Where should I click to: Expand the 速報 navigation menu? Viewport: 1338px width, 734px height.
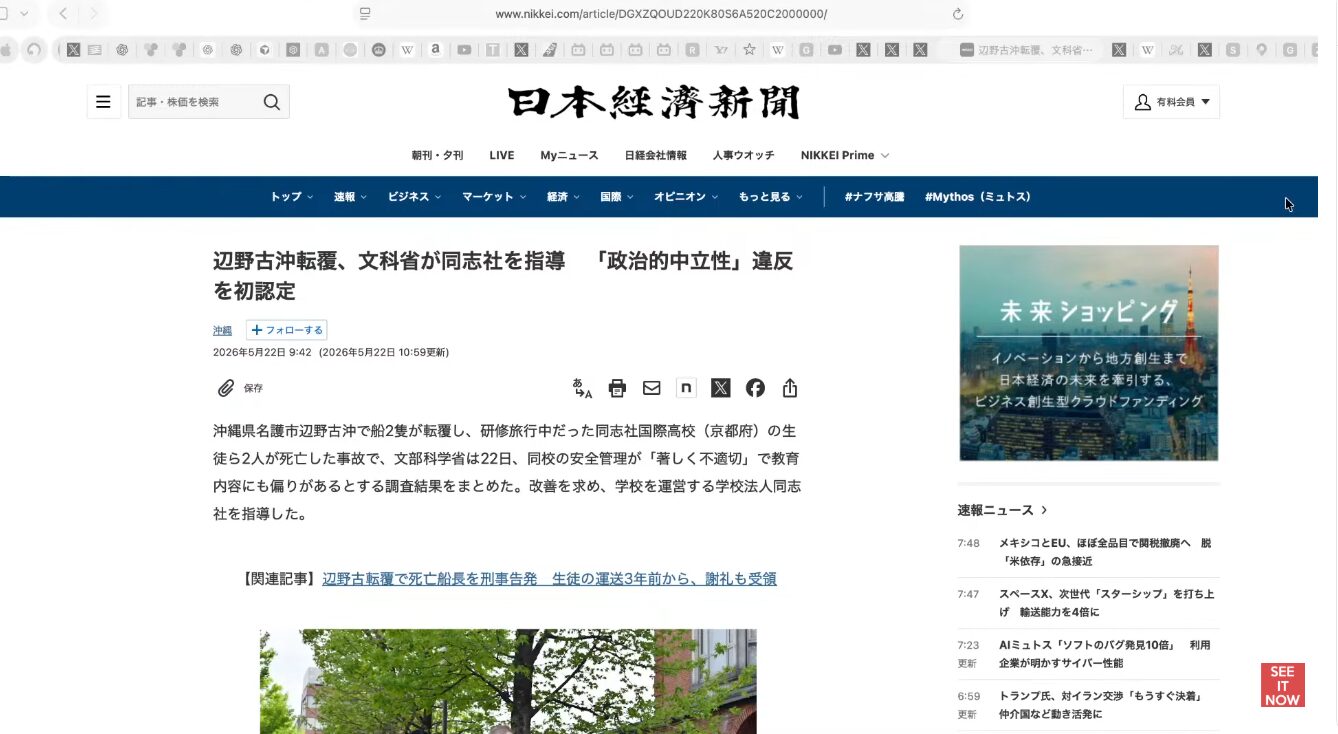350,197
